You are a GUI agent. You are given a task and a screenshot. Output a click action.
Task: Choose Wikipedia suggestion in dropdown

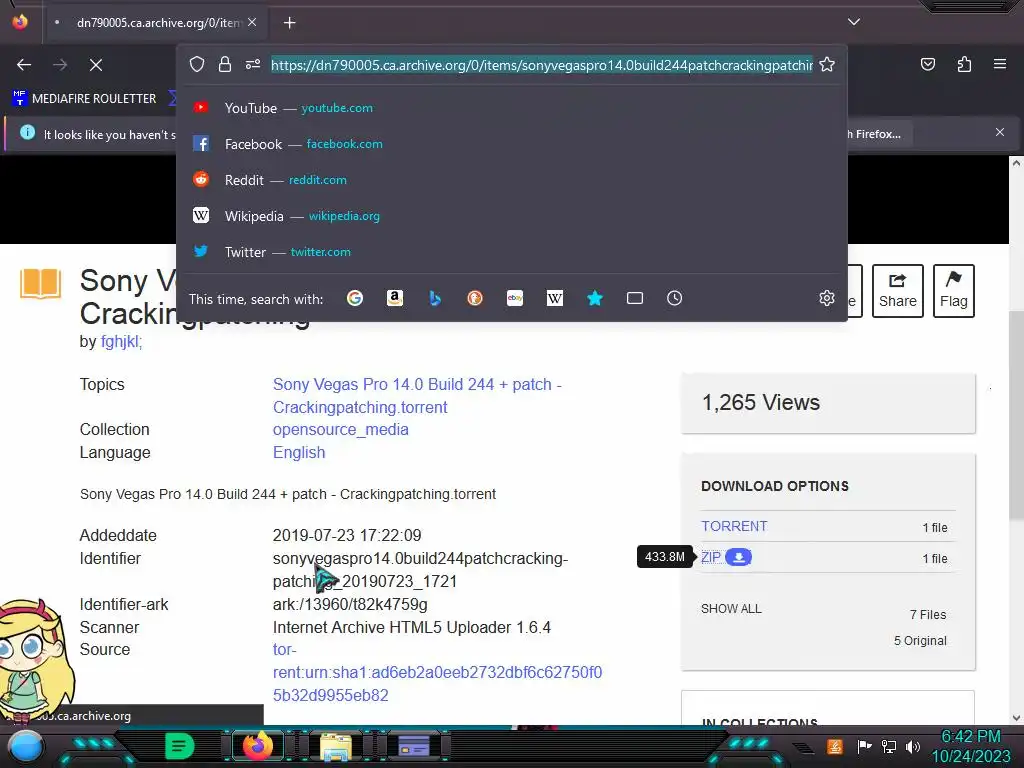coord(512,216)
